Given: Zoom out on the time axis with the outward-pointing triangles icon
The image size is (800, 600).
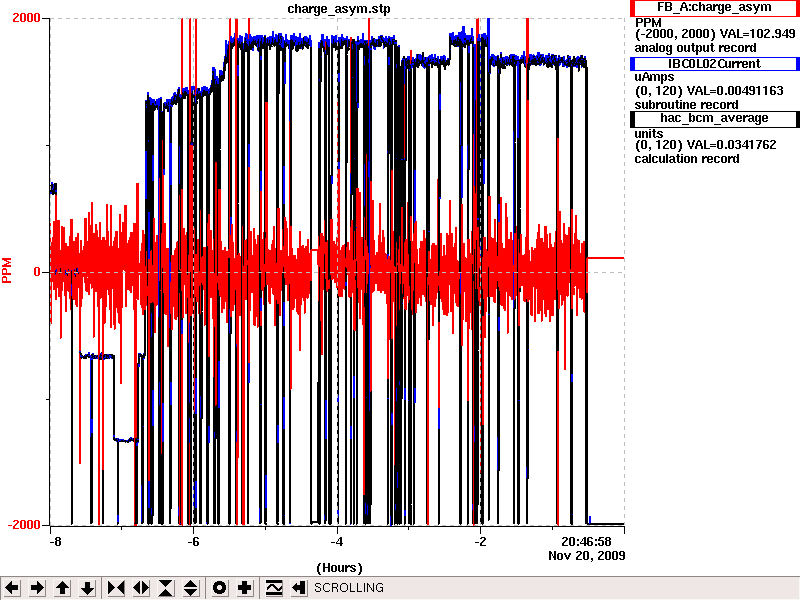Looking at the screenshot, I should click(141, 588).
